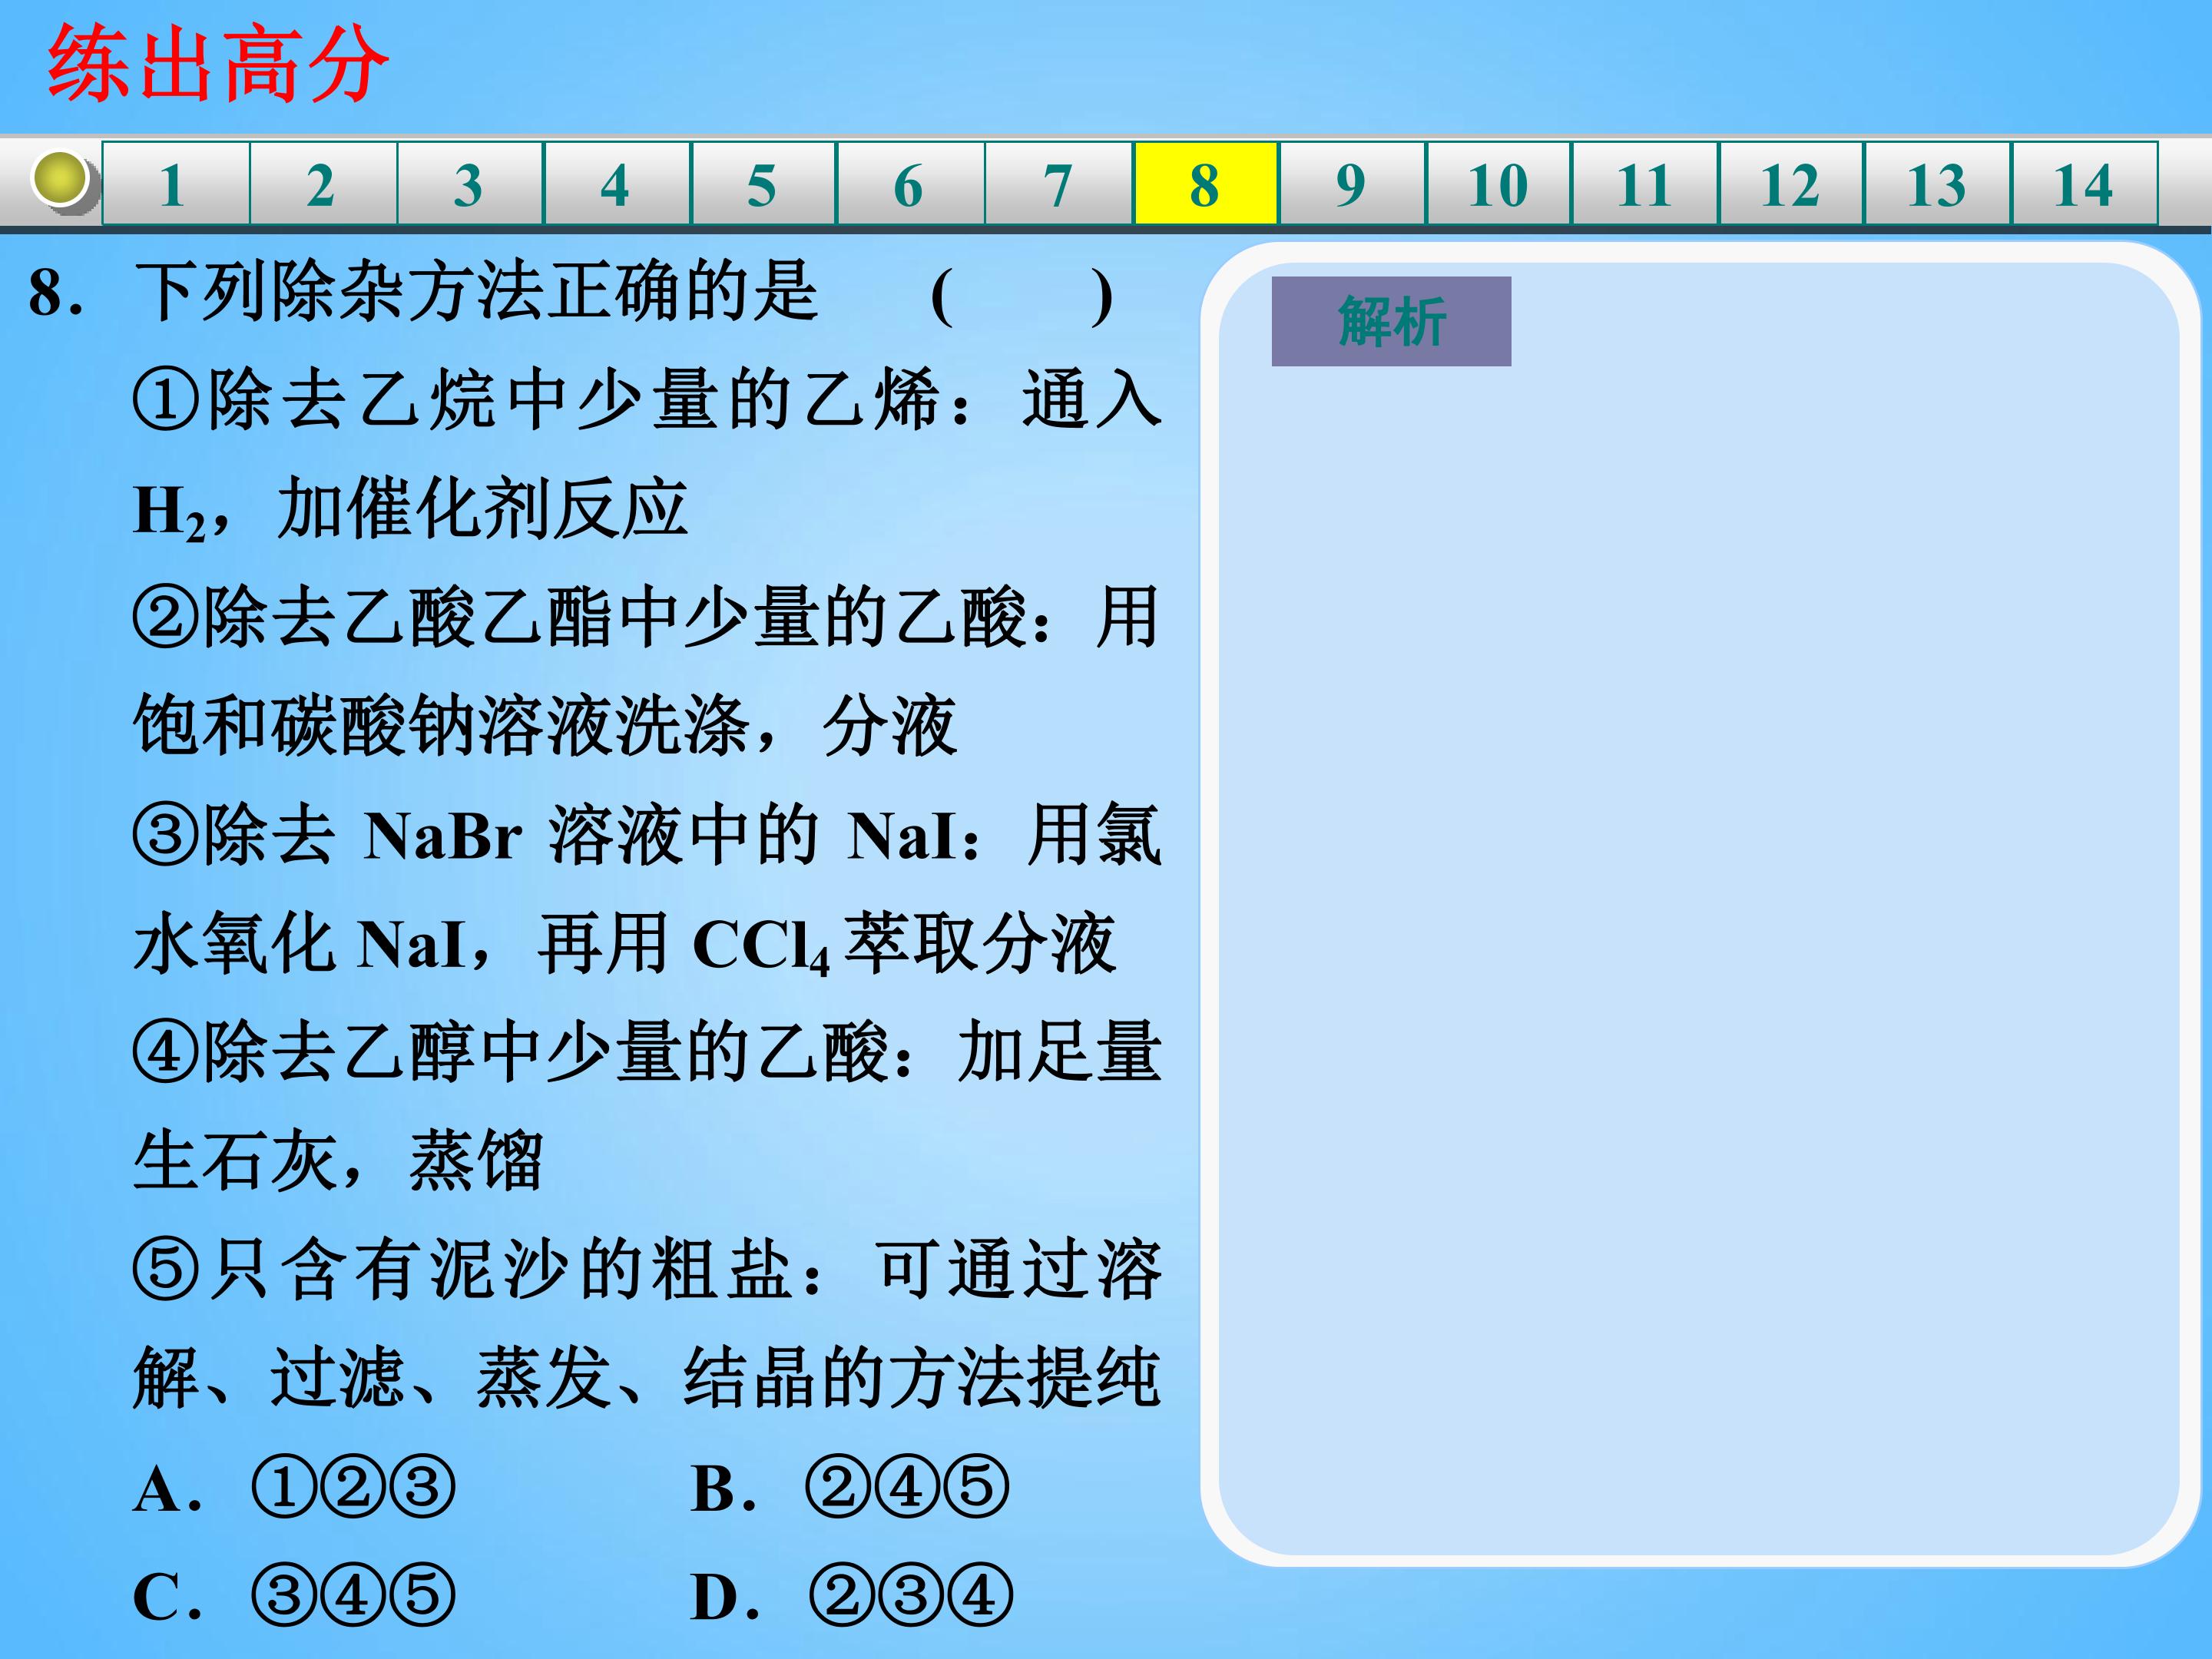
Task: Click the line 饱和碳酸钠溶液洗涤，分液
Action: 545,726
